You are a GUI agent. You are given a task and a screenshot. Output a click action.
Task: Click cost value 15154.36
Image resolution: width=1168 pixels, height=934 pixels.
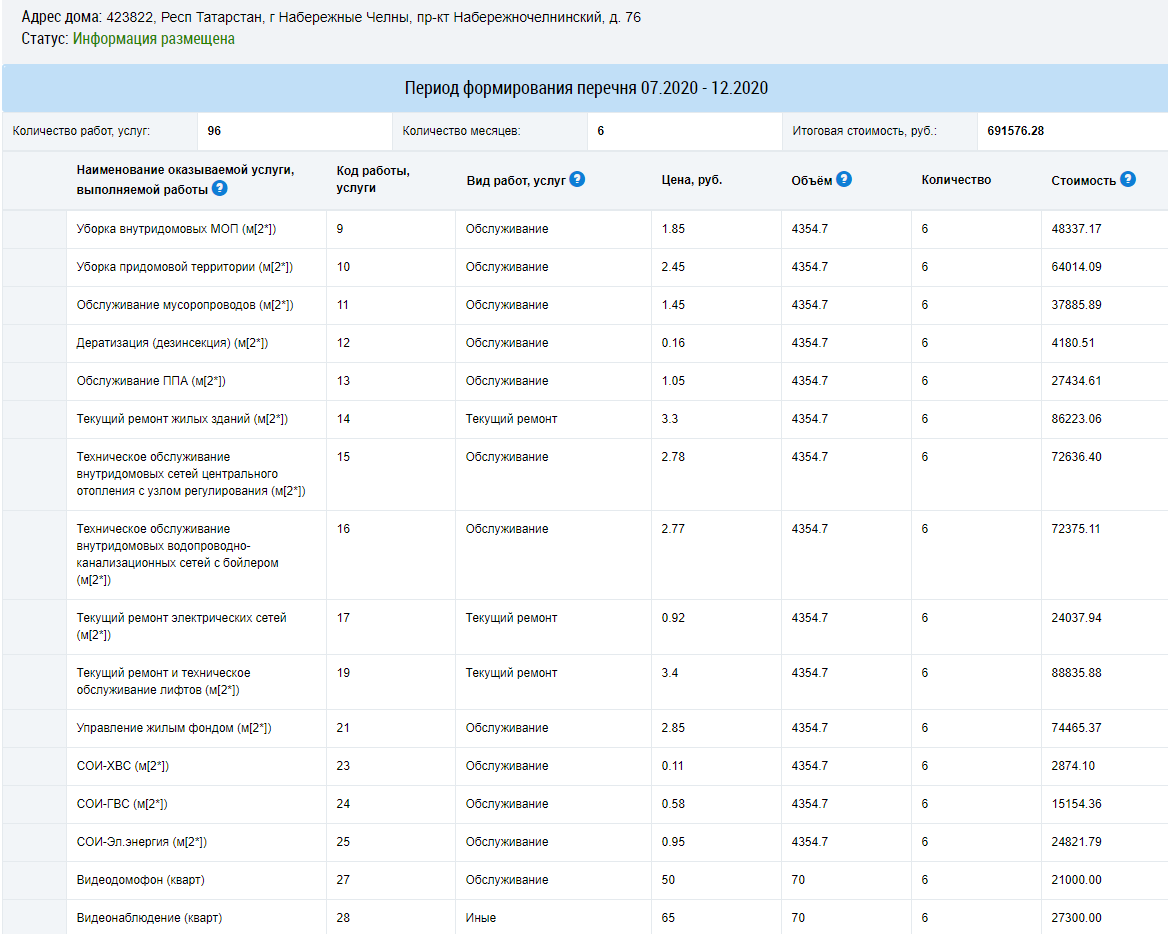tap(1076, 804)
